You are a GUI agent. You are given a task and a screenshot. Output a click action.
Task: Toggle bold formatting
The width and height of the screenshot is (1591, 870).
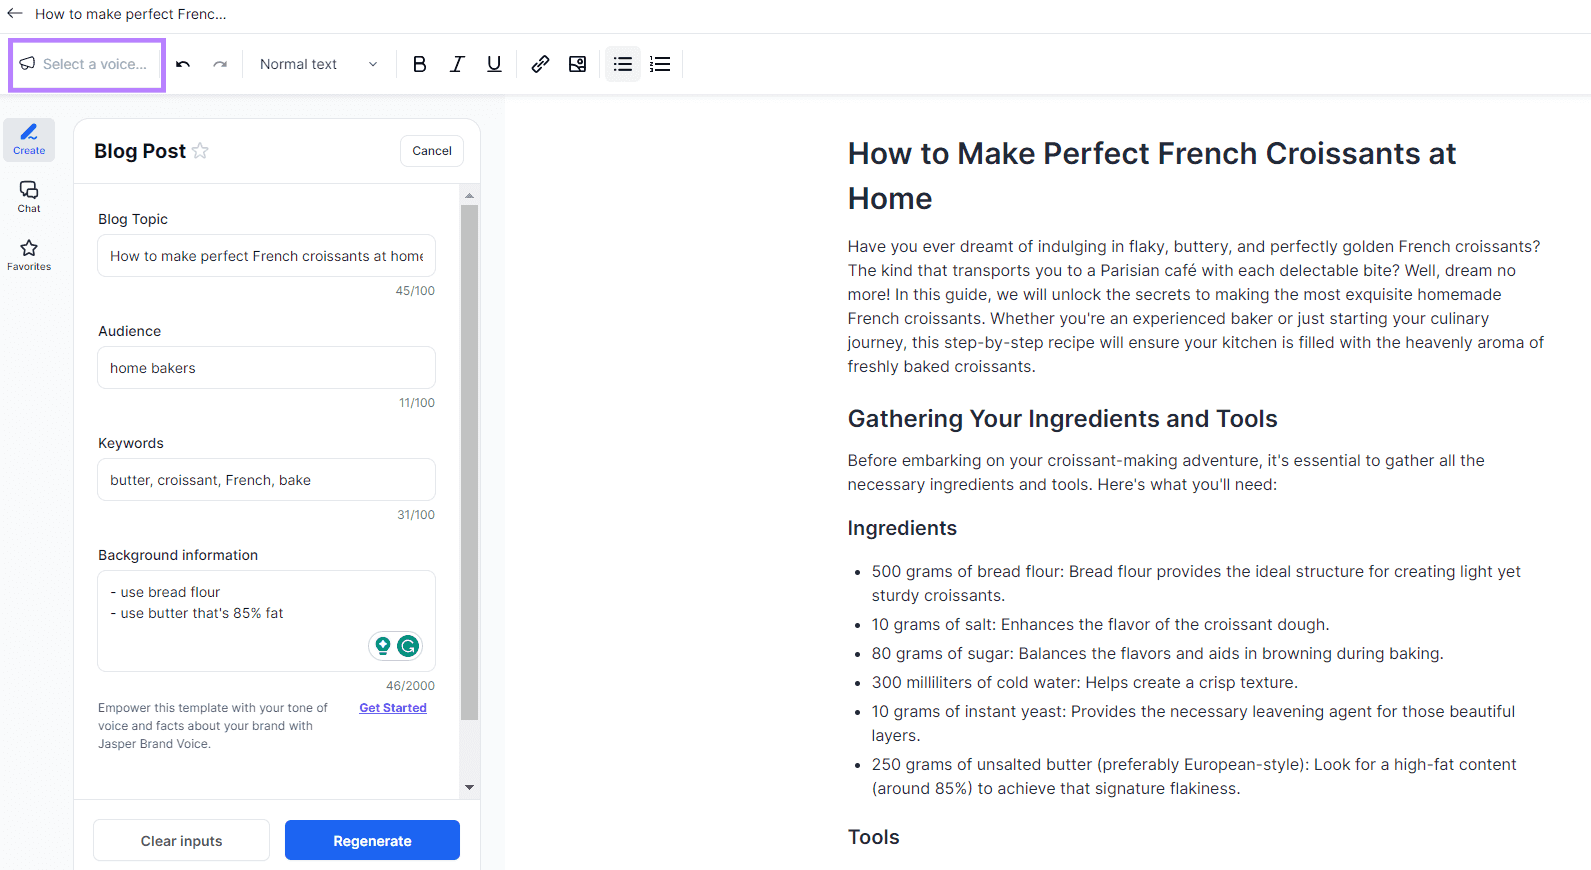pyautogui.click(x=419, y=63)
